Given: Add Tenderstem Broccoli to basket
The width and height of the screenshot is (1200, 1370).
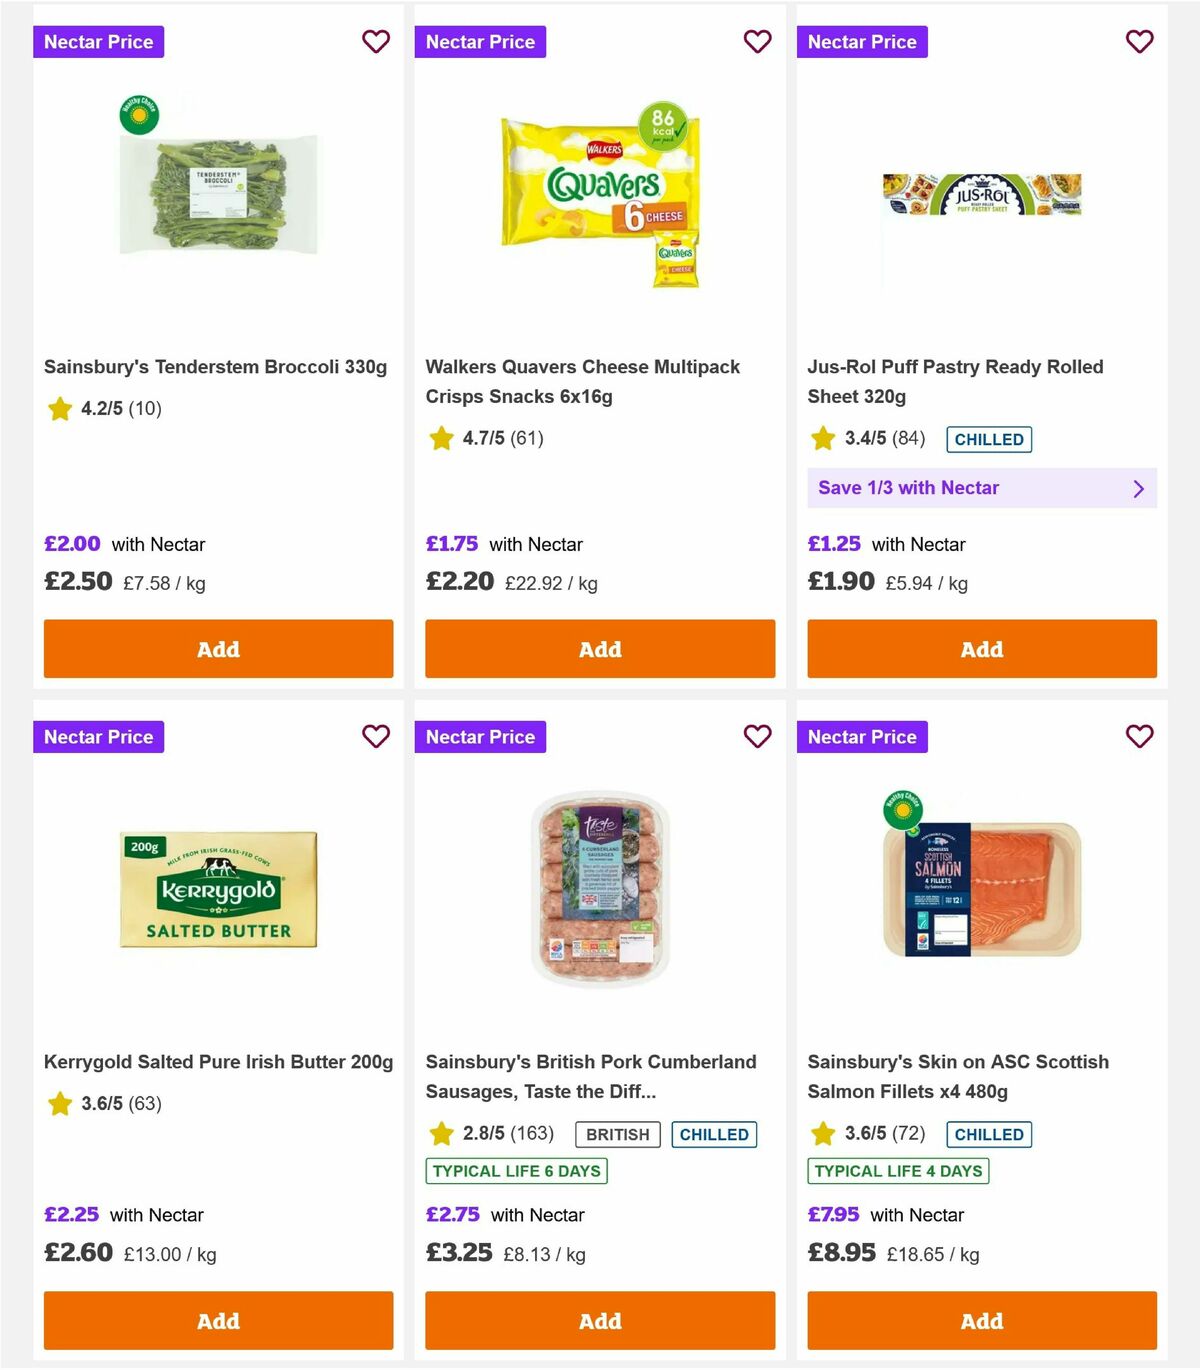Looking at the screenshot, I should tap(217, 649).
